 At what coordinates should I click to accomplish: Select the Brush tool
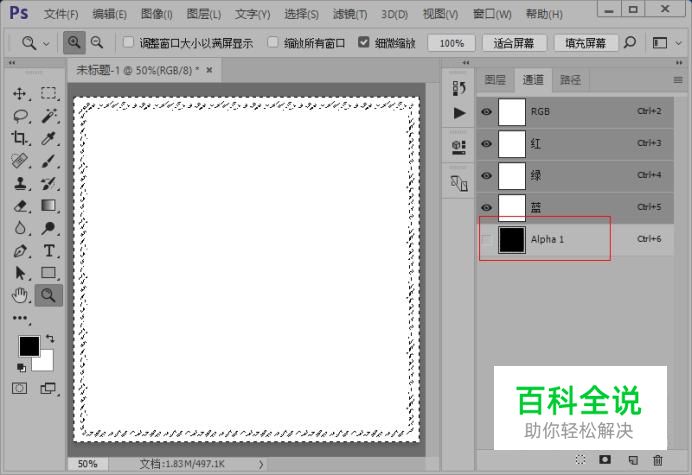point(49,161)
